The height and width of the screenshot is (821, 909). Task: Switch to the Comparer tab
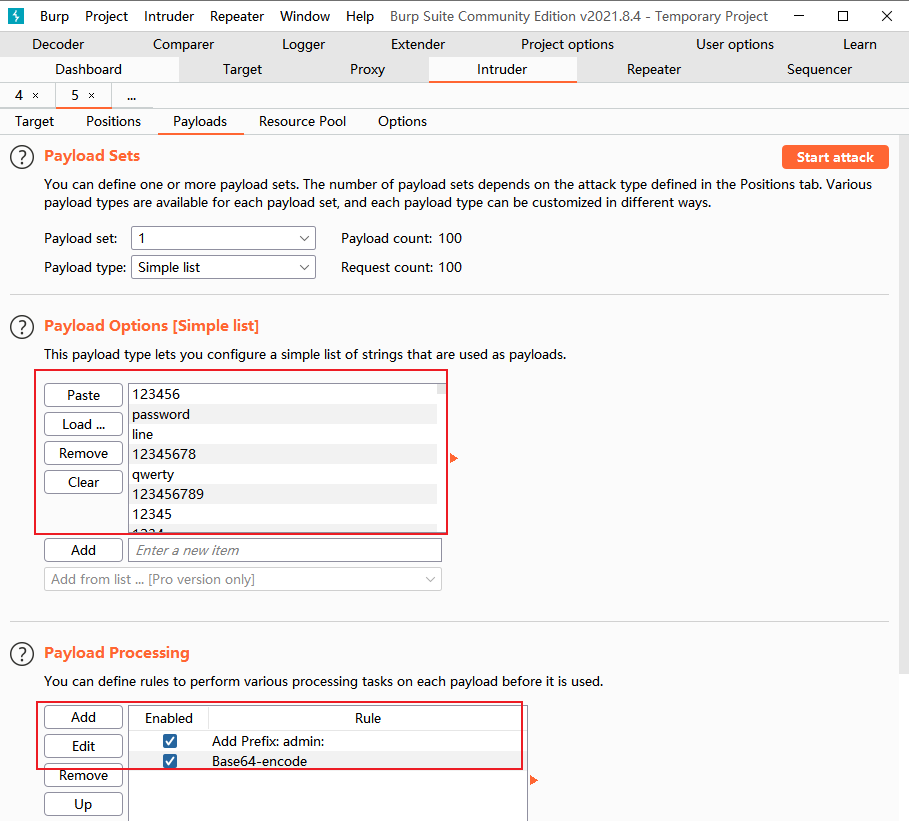(x=183, y=44)
